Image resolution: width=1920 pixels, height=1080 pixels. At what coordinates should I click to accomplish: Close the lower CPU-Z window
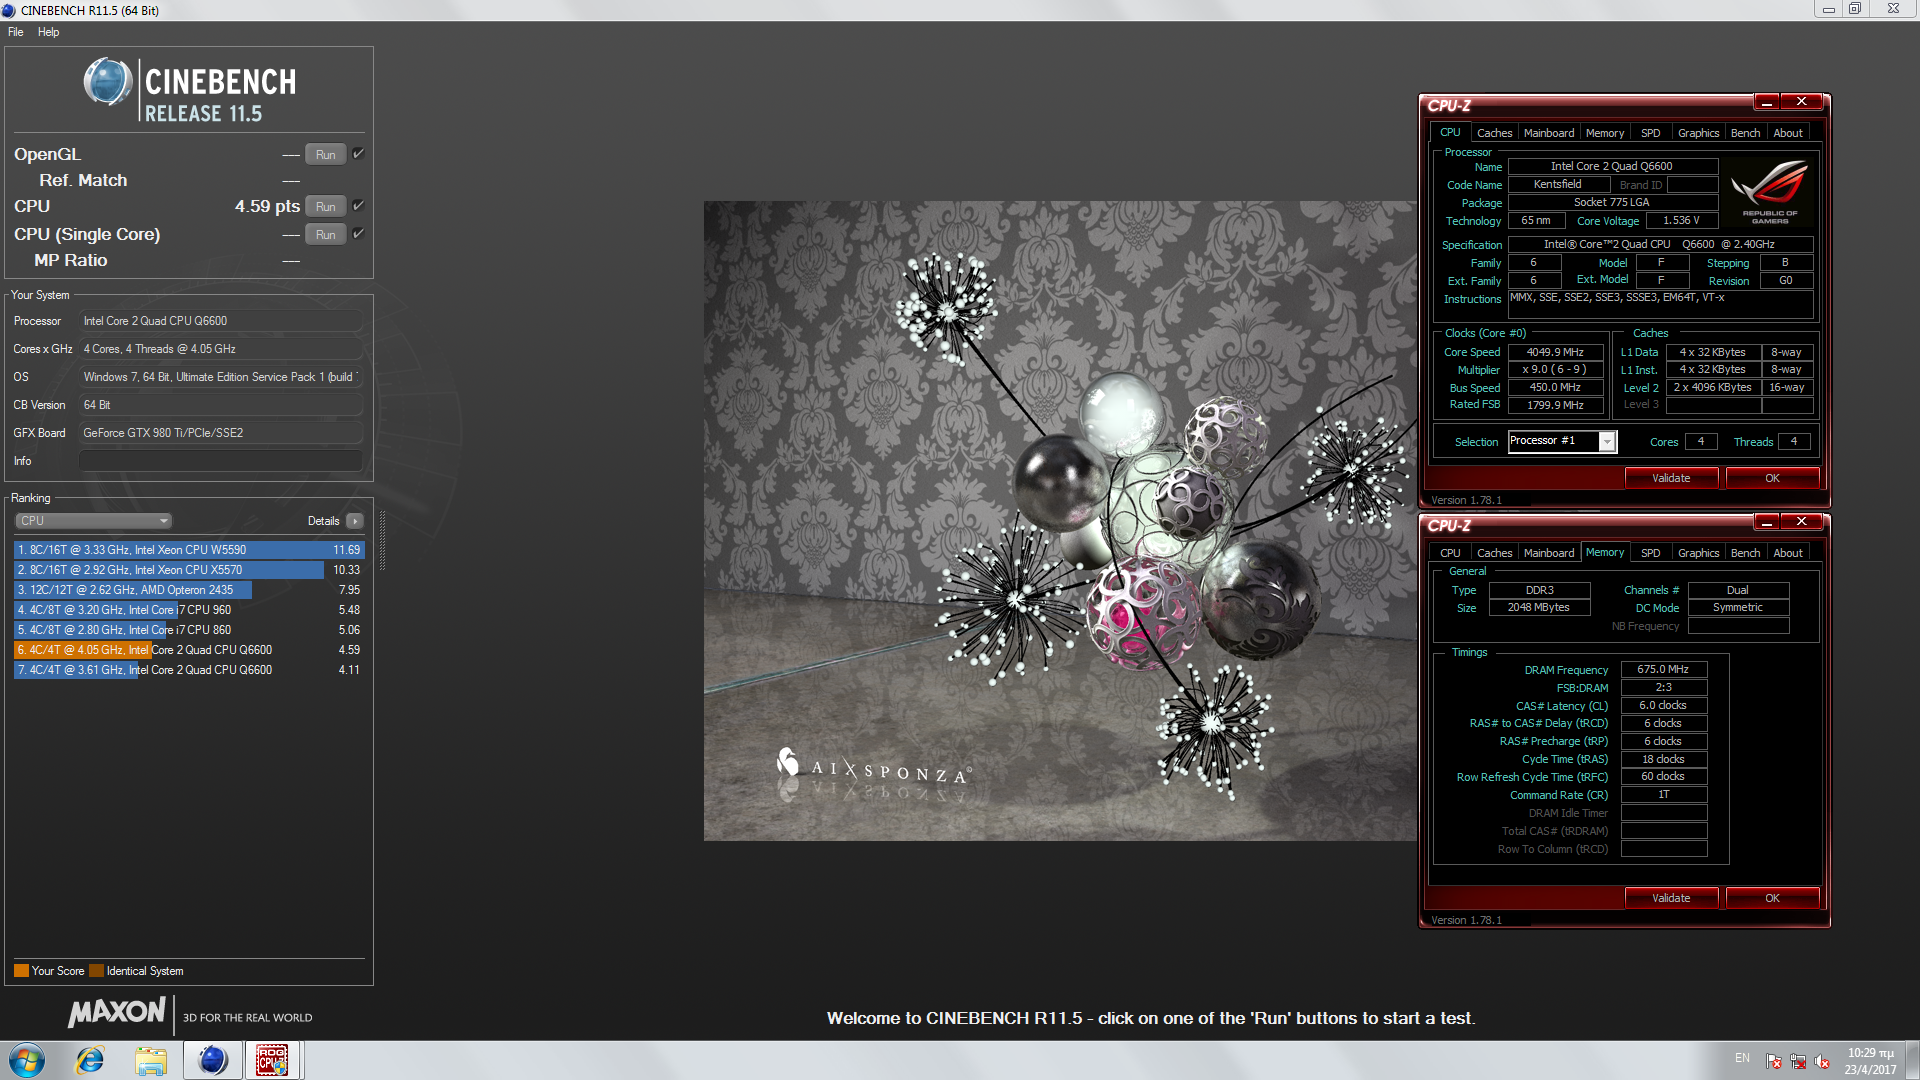point(1802,522)
